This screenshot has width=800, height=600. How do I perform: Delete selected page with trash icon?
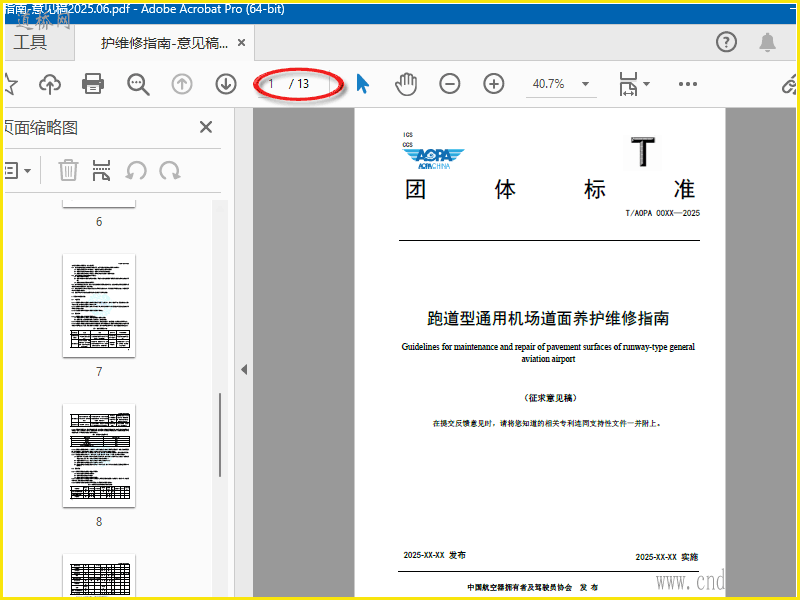pyautogui.click(x=68, y=170)
